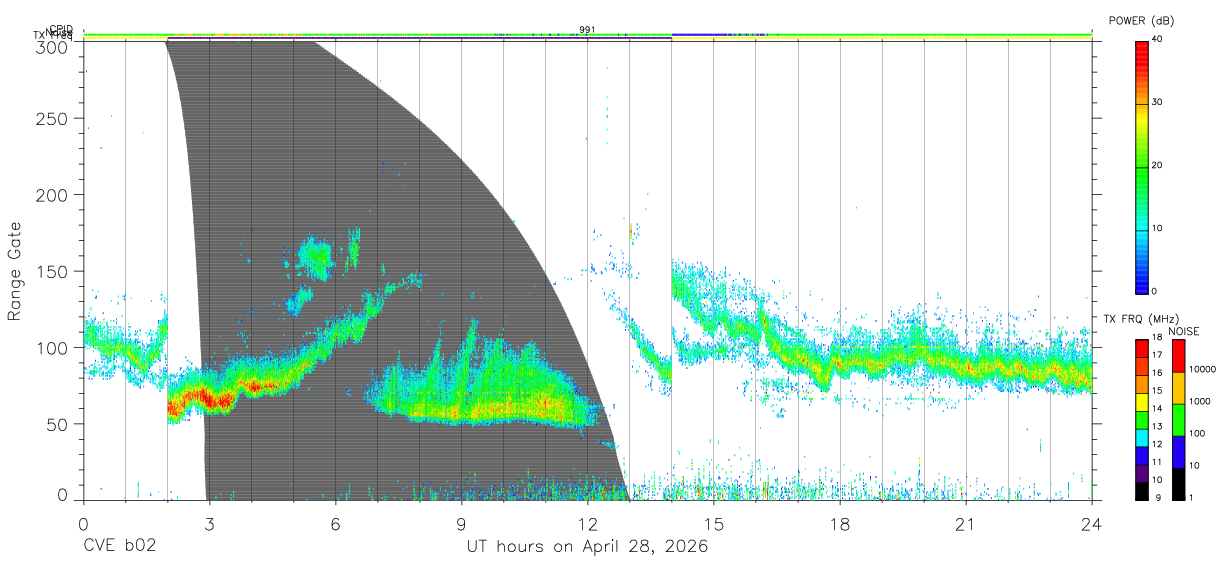Click the 10 label on the noise scale
The image size is (1228, 567).
point(1194,466)
